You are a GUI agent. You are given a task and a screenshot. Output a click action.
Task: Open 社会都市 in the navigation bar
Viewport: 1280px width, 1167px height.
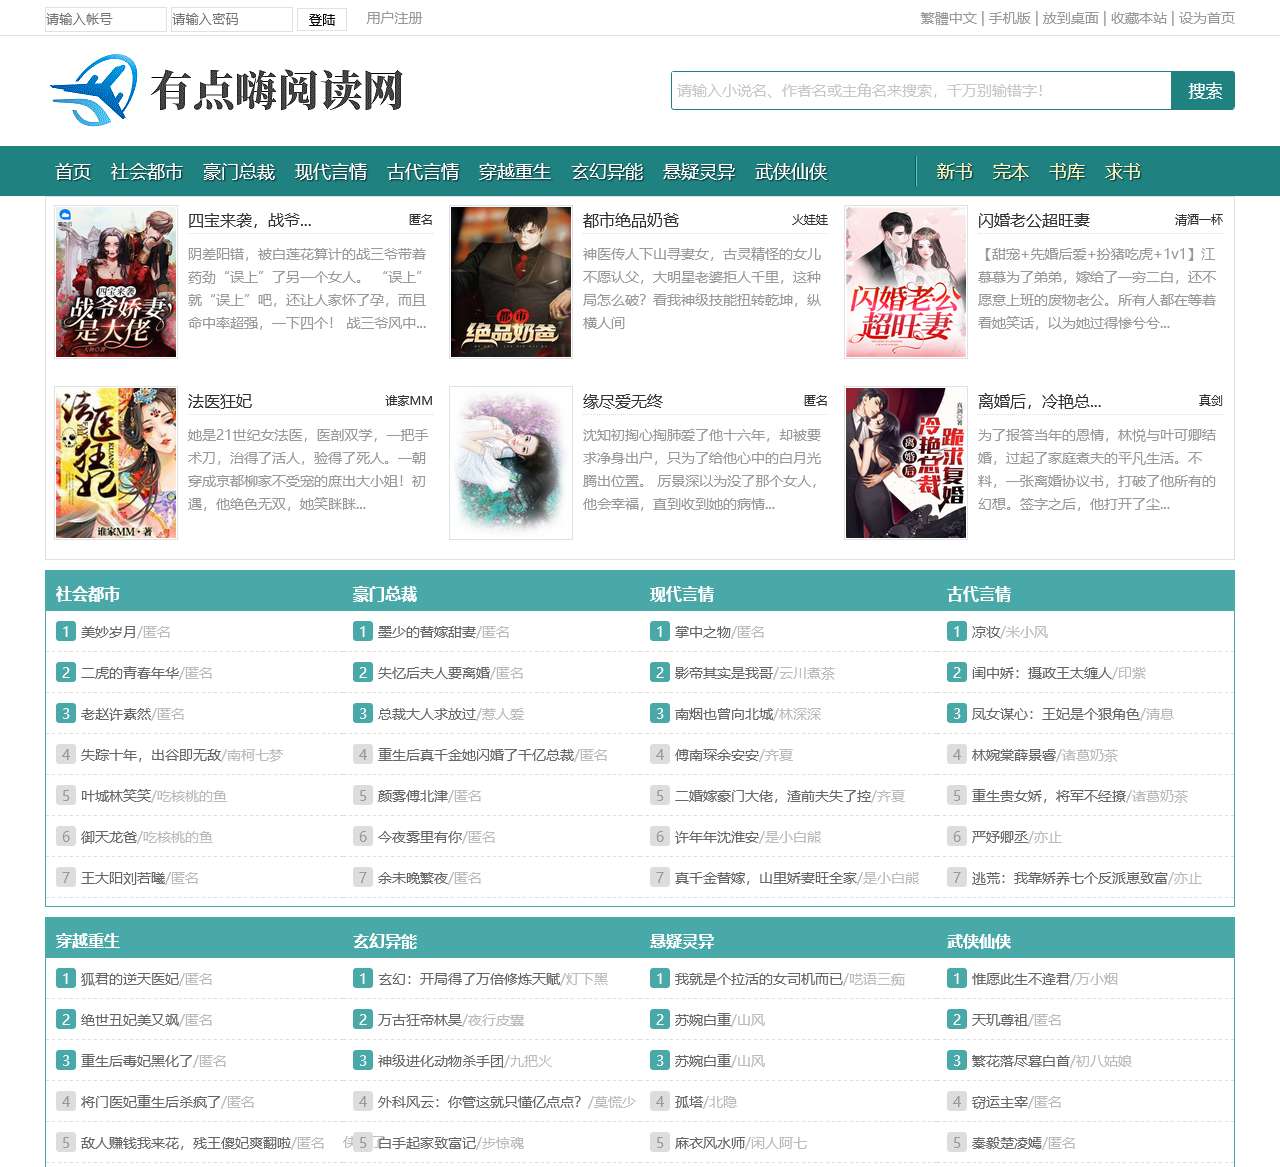(x=147, y=172)
